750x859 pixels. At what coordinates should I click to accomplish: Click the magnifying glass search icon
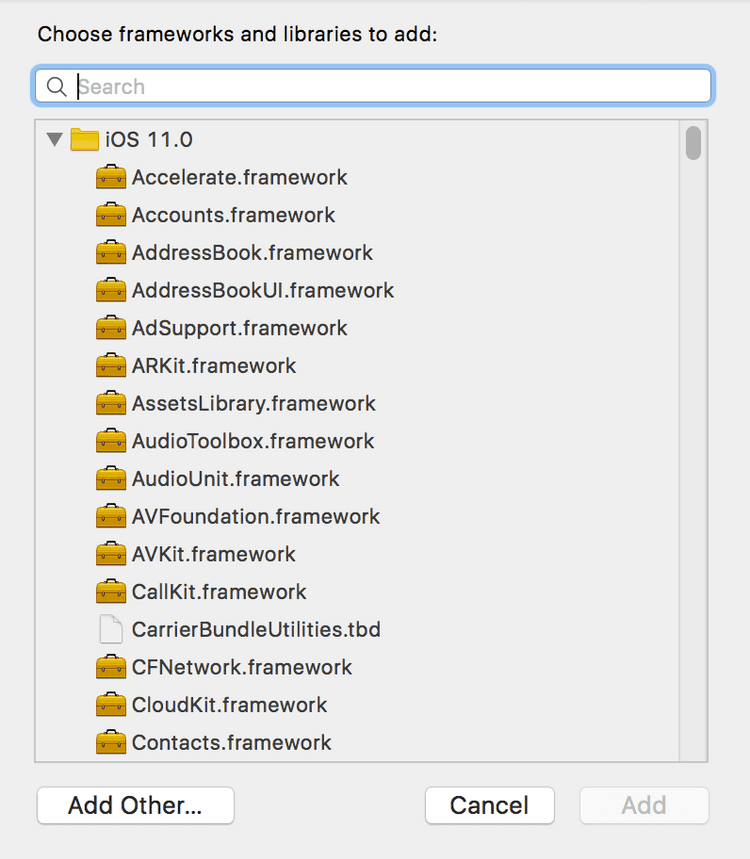(56, 87)
